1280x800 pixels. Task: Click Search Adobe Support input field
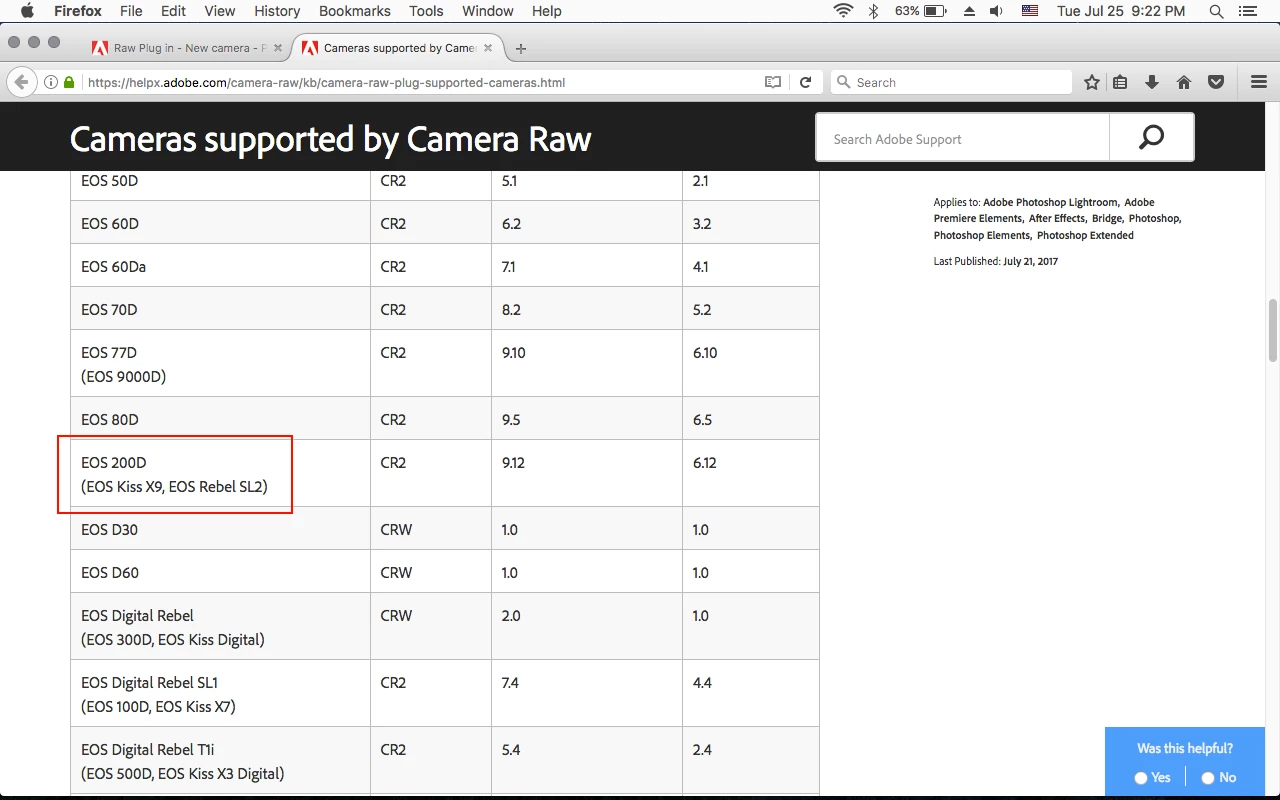962,139
